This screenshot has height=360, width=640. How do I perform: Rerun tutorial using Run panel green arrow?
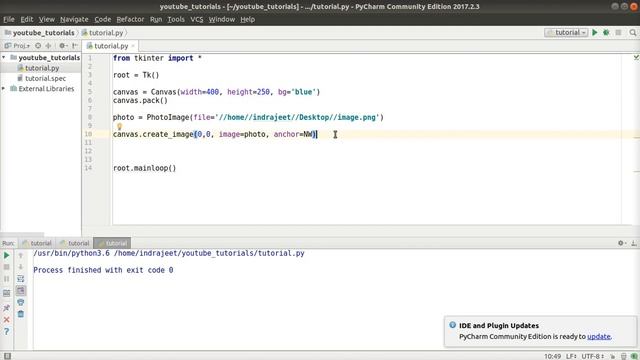pos(7,256)
